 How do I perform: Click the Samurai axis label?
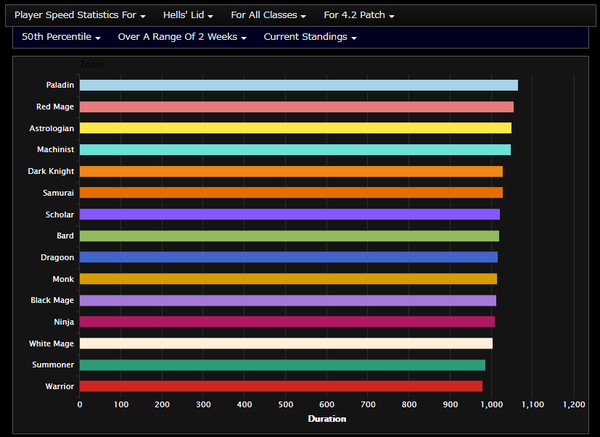coord(58,193)
